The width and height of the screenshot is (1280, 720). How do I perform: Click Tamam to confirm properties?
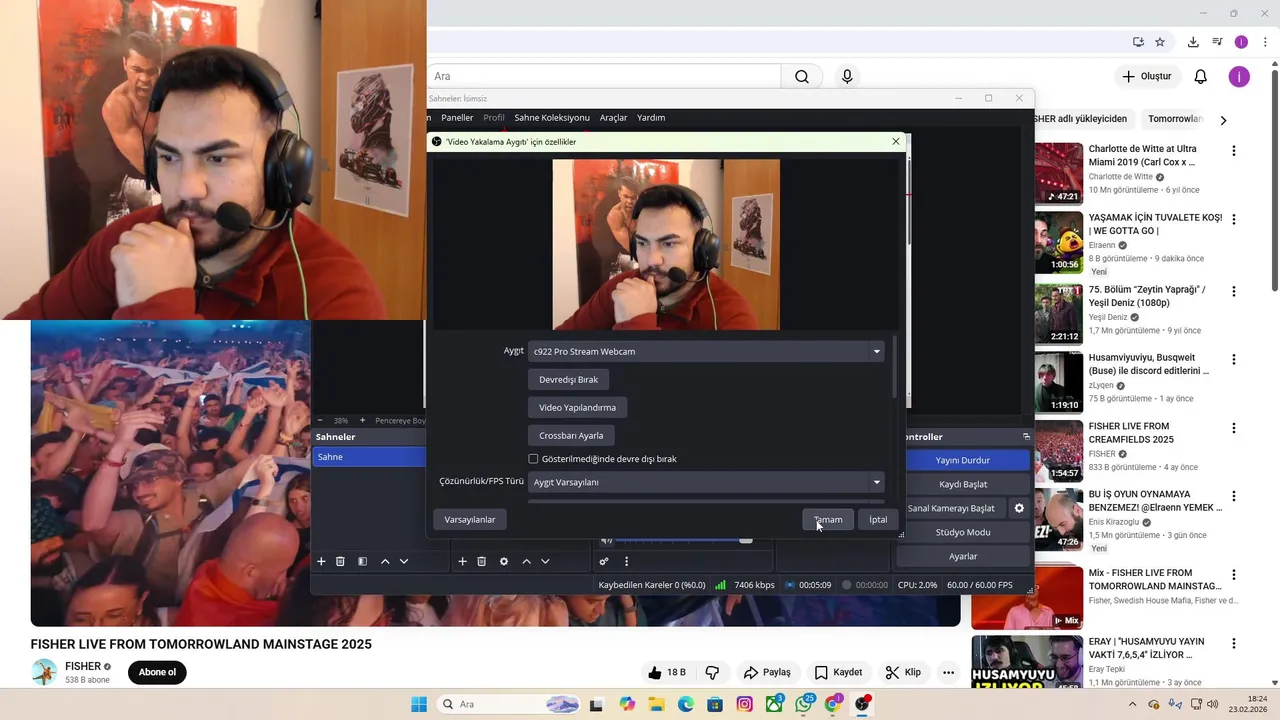coord(828,519)
